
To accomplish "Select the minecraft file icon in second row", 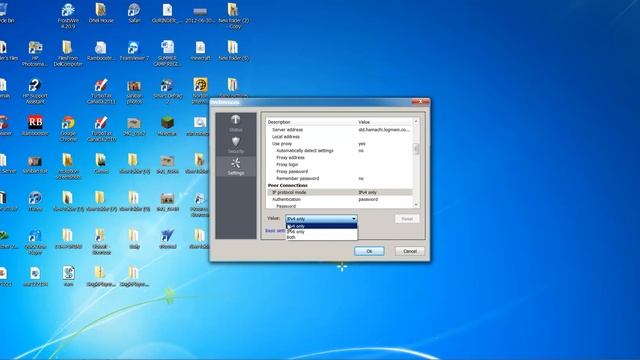I will point(200,51).
